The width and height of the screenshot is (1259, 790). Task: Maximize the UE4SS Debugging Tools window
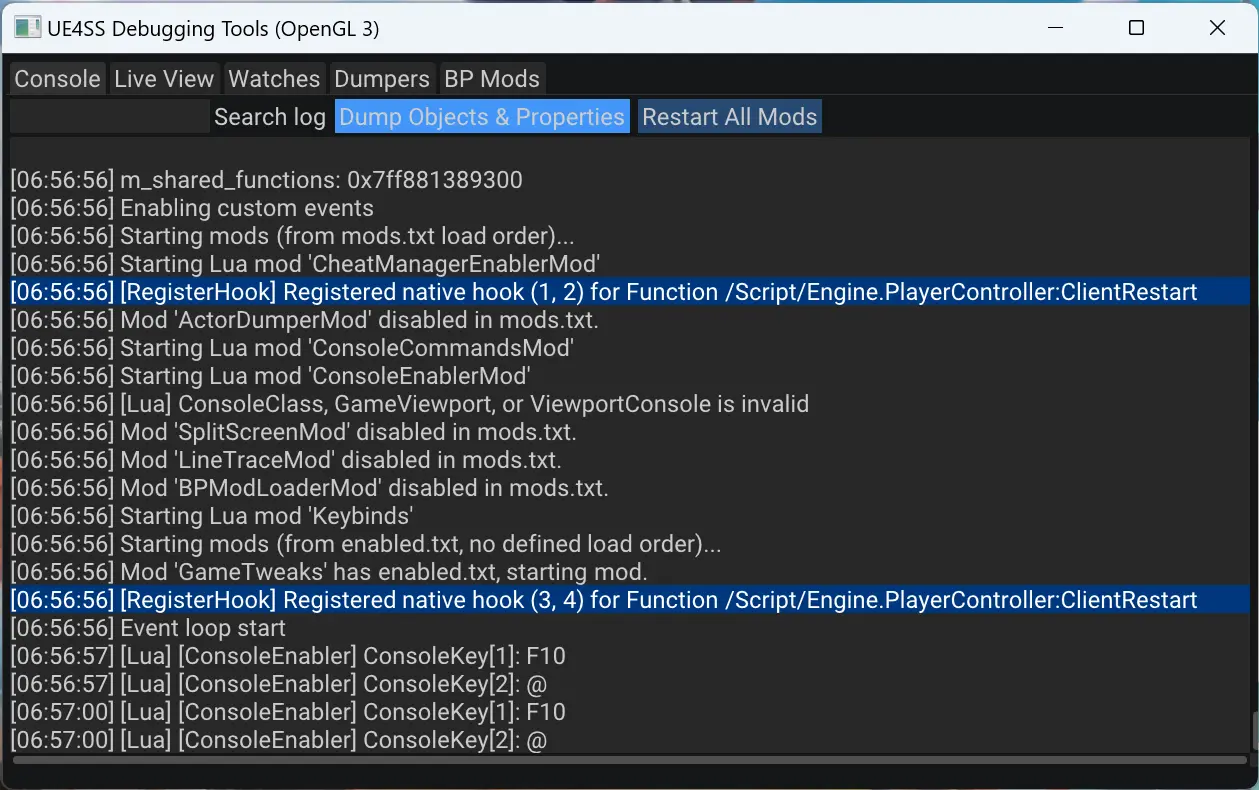tap(1136, 28)
